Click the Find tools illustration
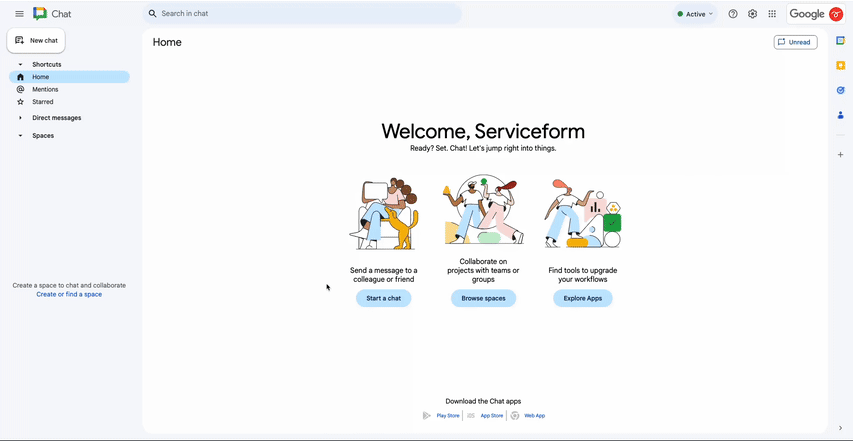The height and width of the screenshot is (441, 853). (583, 213)
